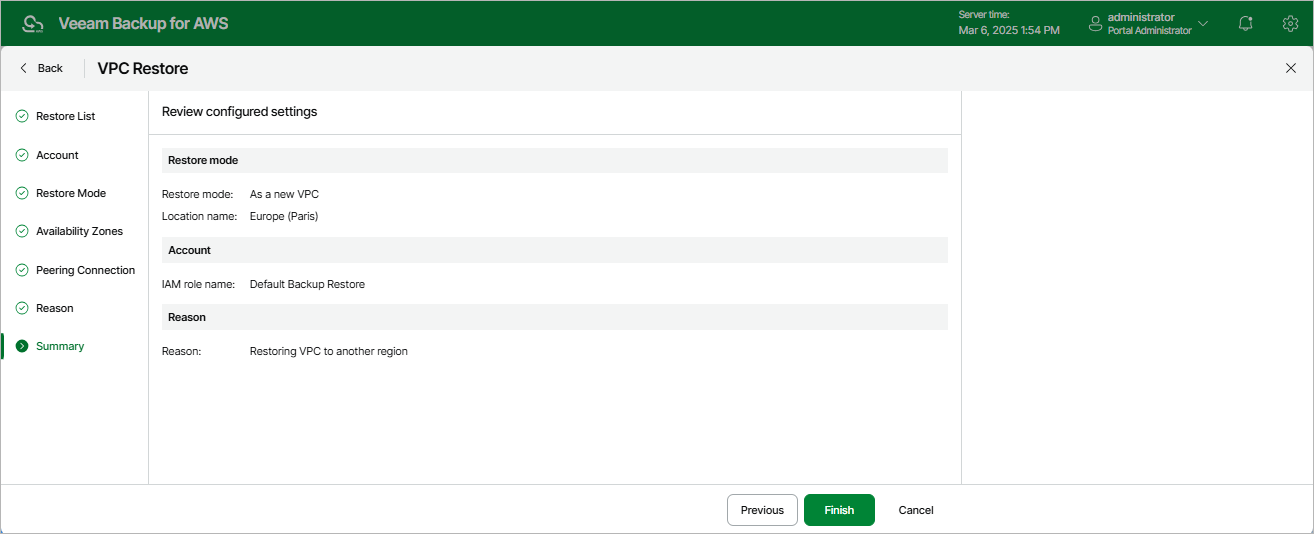Click the green check icon beside Peering Connection
The width and height of the screenshot is (1314, 534).
point(22,270)
